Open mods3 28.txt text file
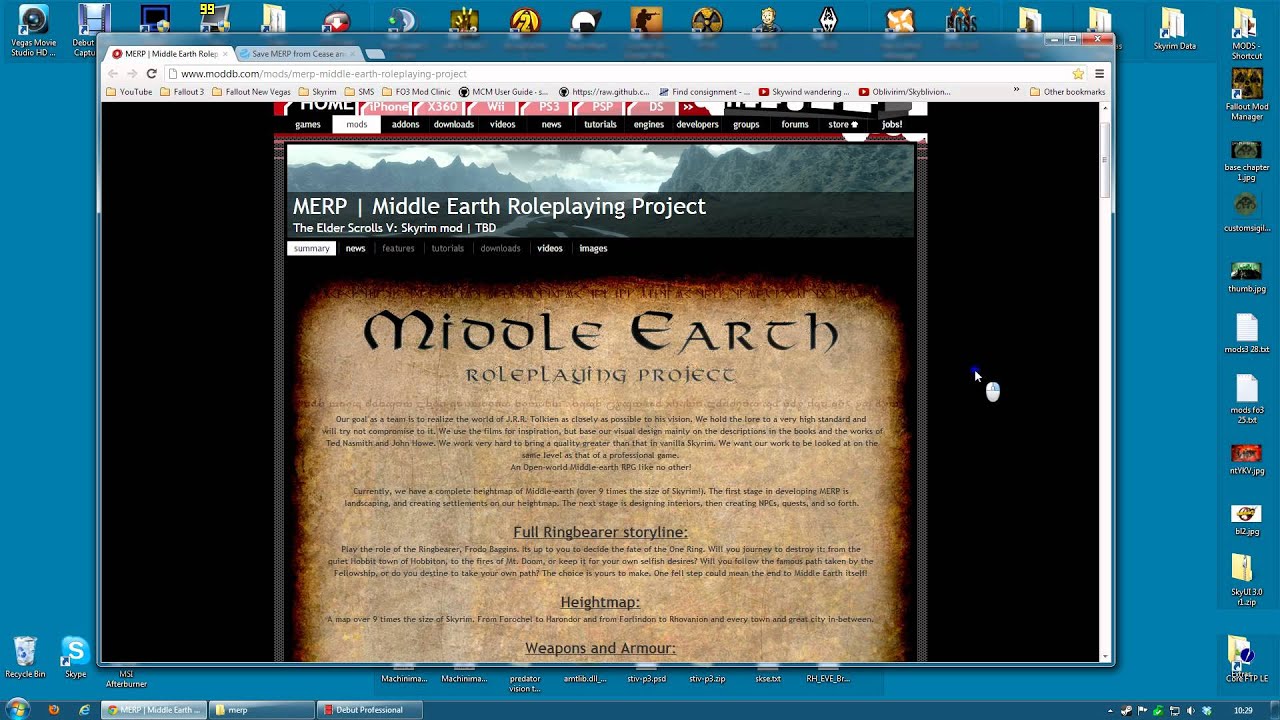Viewport: 1280px width, 720px height. [1246, 335]
